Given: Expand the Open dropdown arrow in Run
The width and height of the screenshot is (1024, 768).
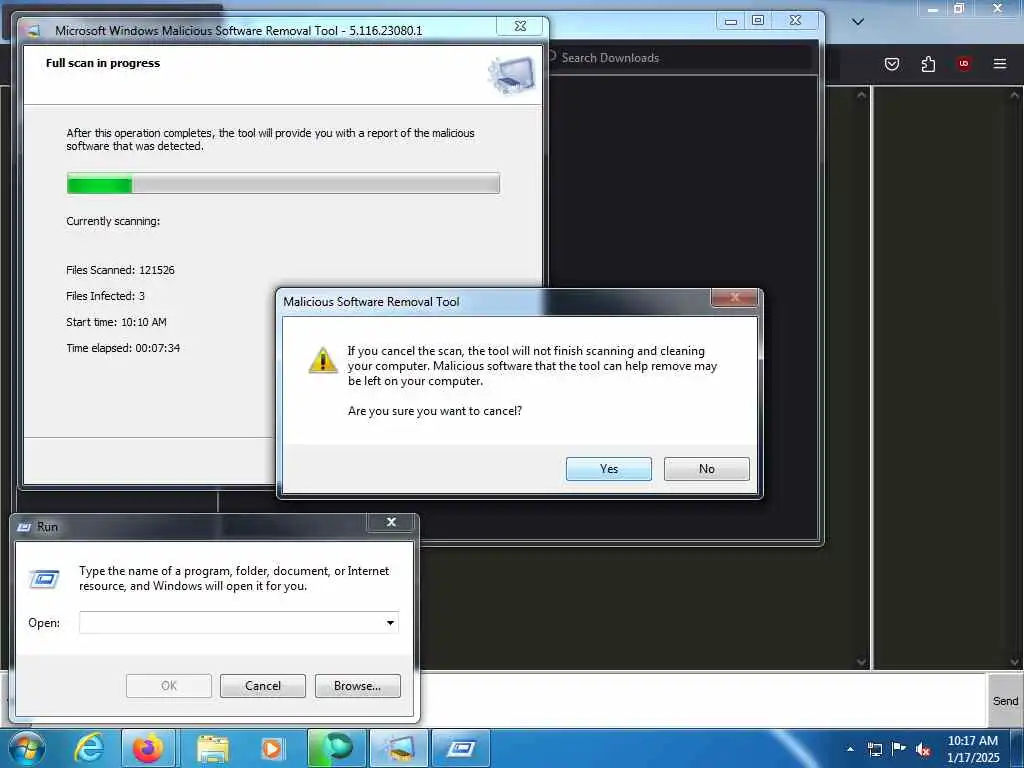Looking at the screenshot, I should [391, 622].
